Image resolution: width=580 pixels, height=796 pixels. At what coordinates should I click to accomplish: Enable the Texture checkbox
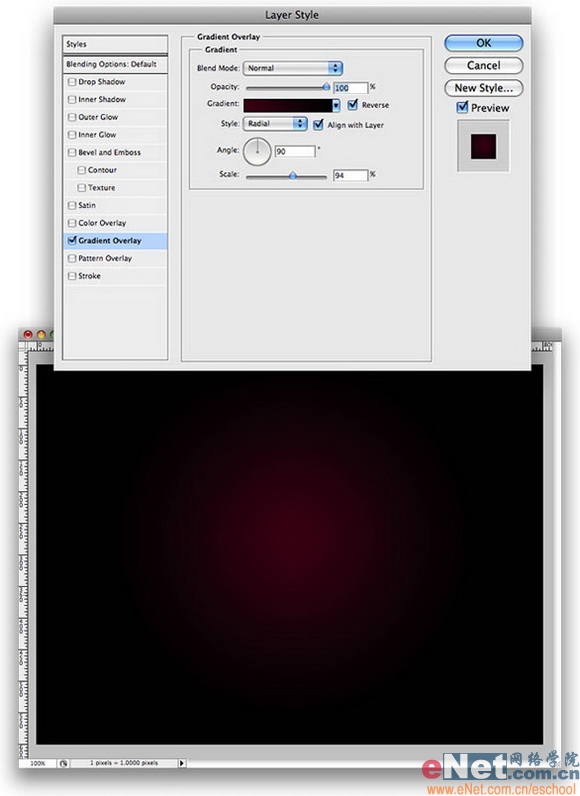82,188
